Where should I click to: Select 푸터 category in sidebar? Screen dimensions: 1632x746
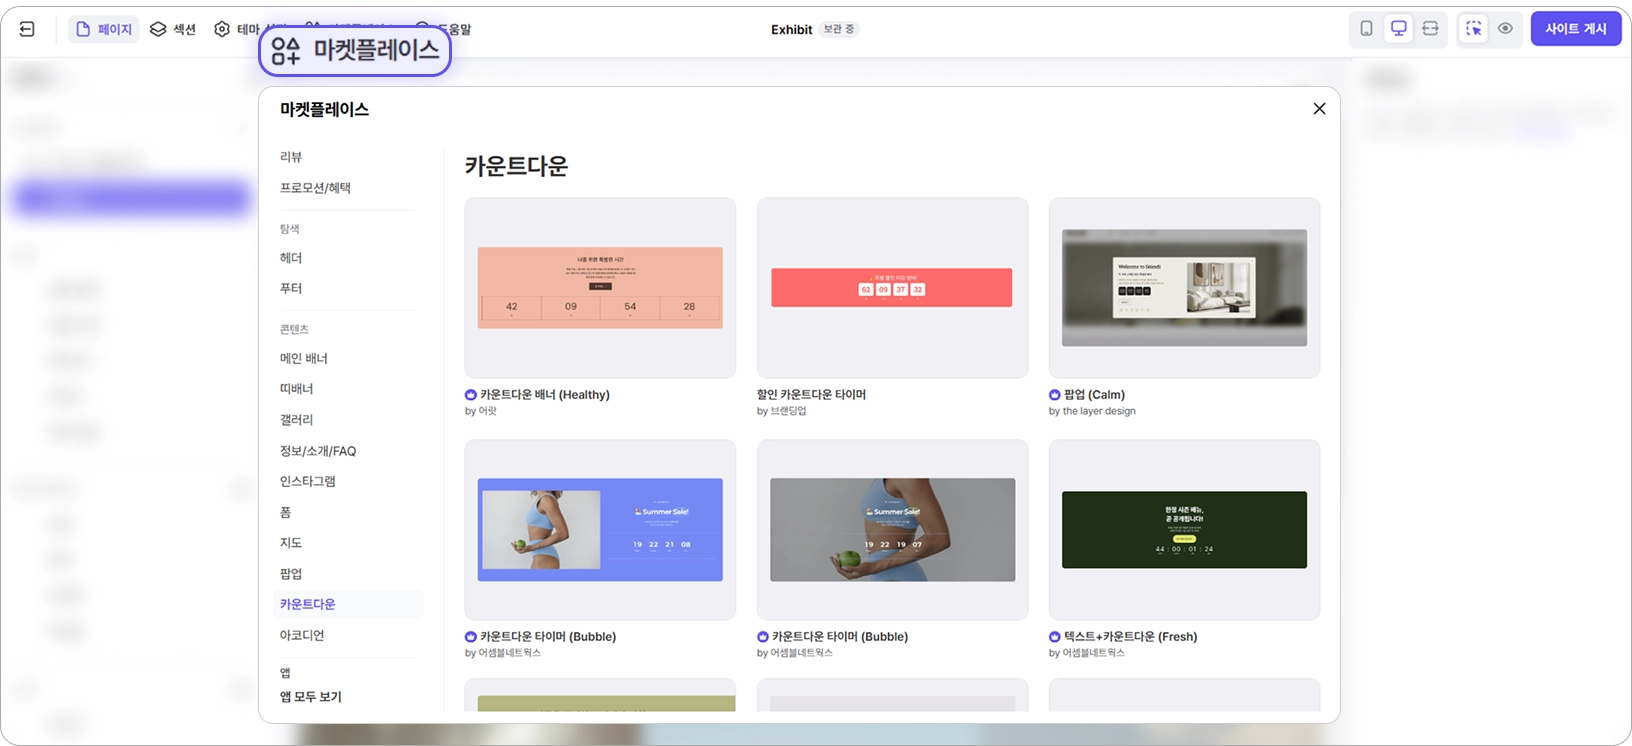click(x=291, y=288)
